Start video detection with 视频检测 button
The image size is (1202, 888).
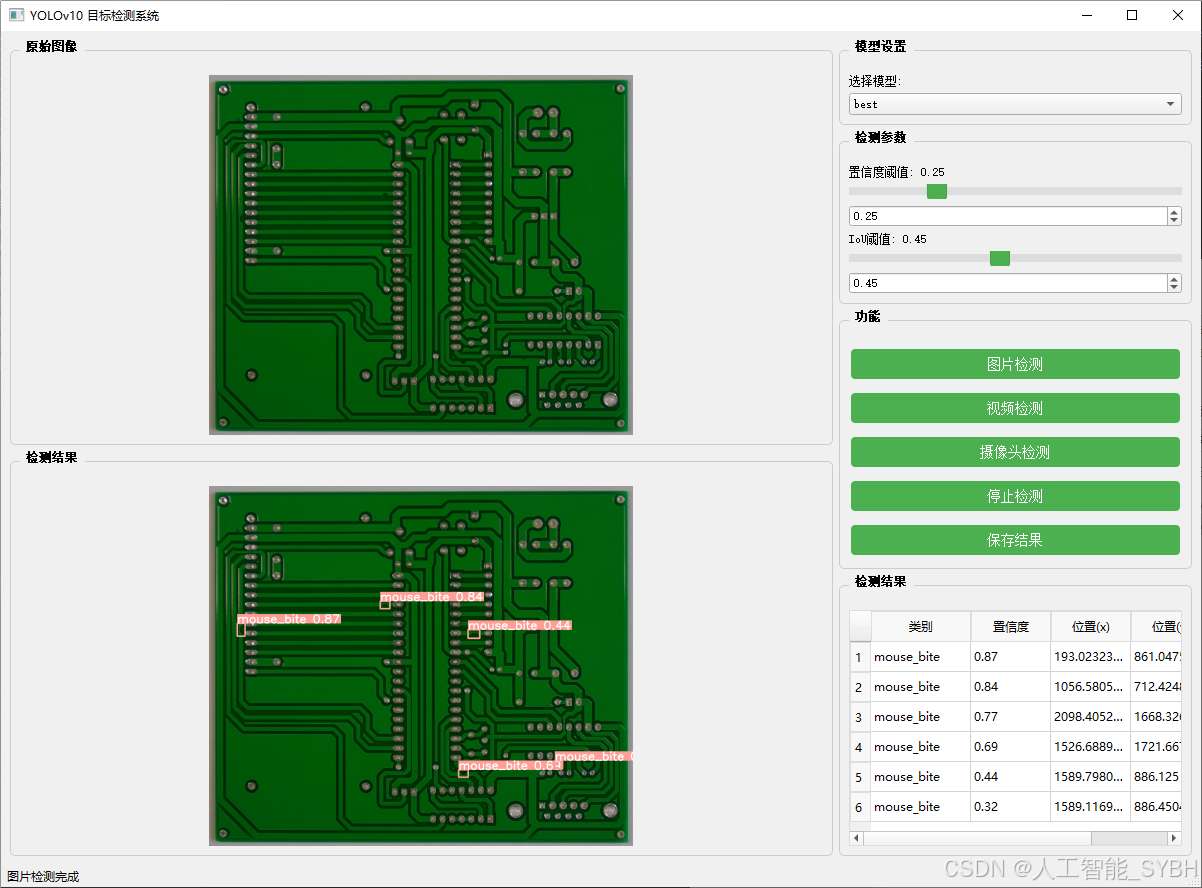(x=1014, y=408)
